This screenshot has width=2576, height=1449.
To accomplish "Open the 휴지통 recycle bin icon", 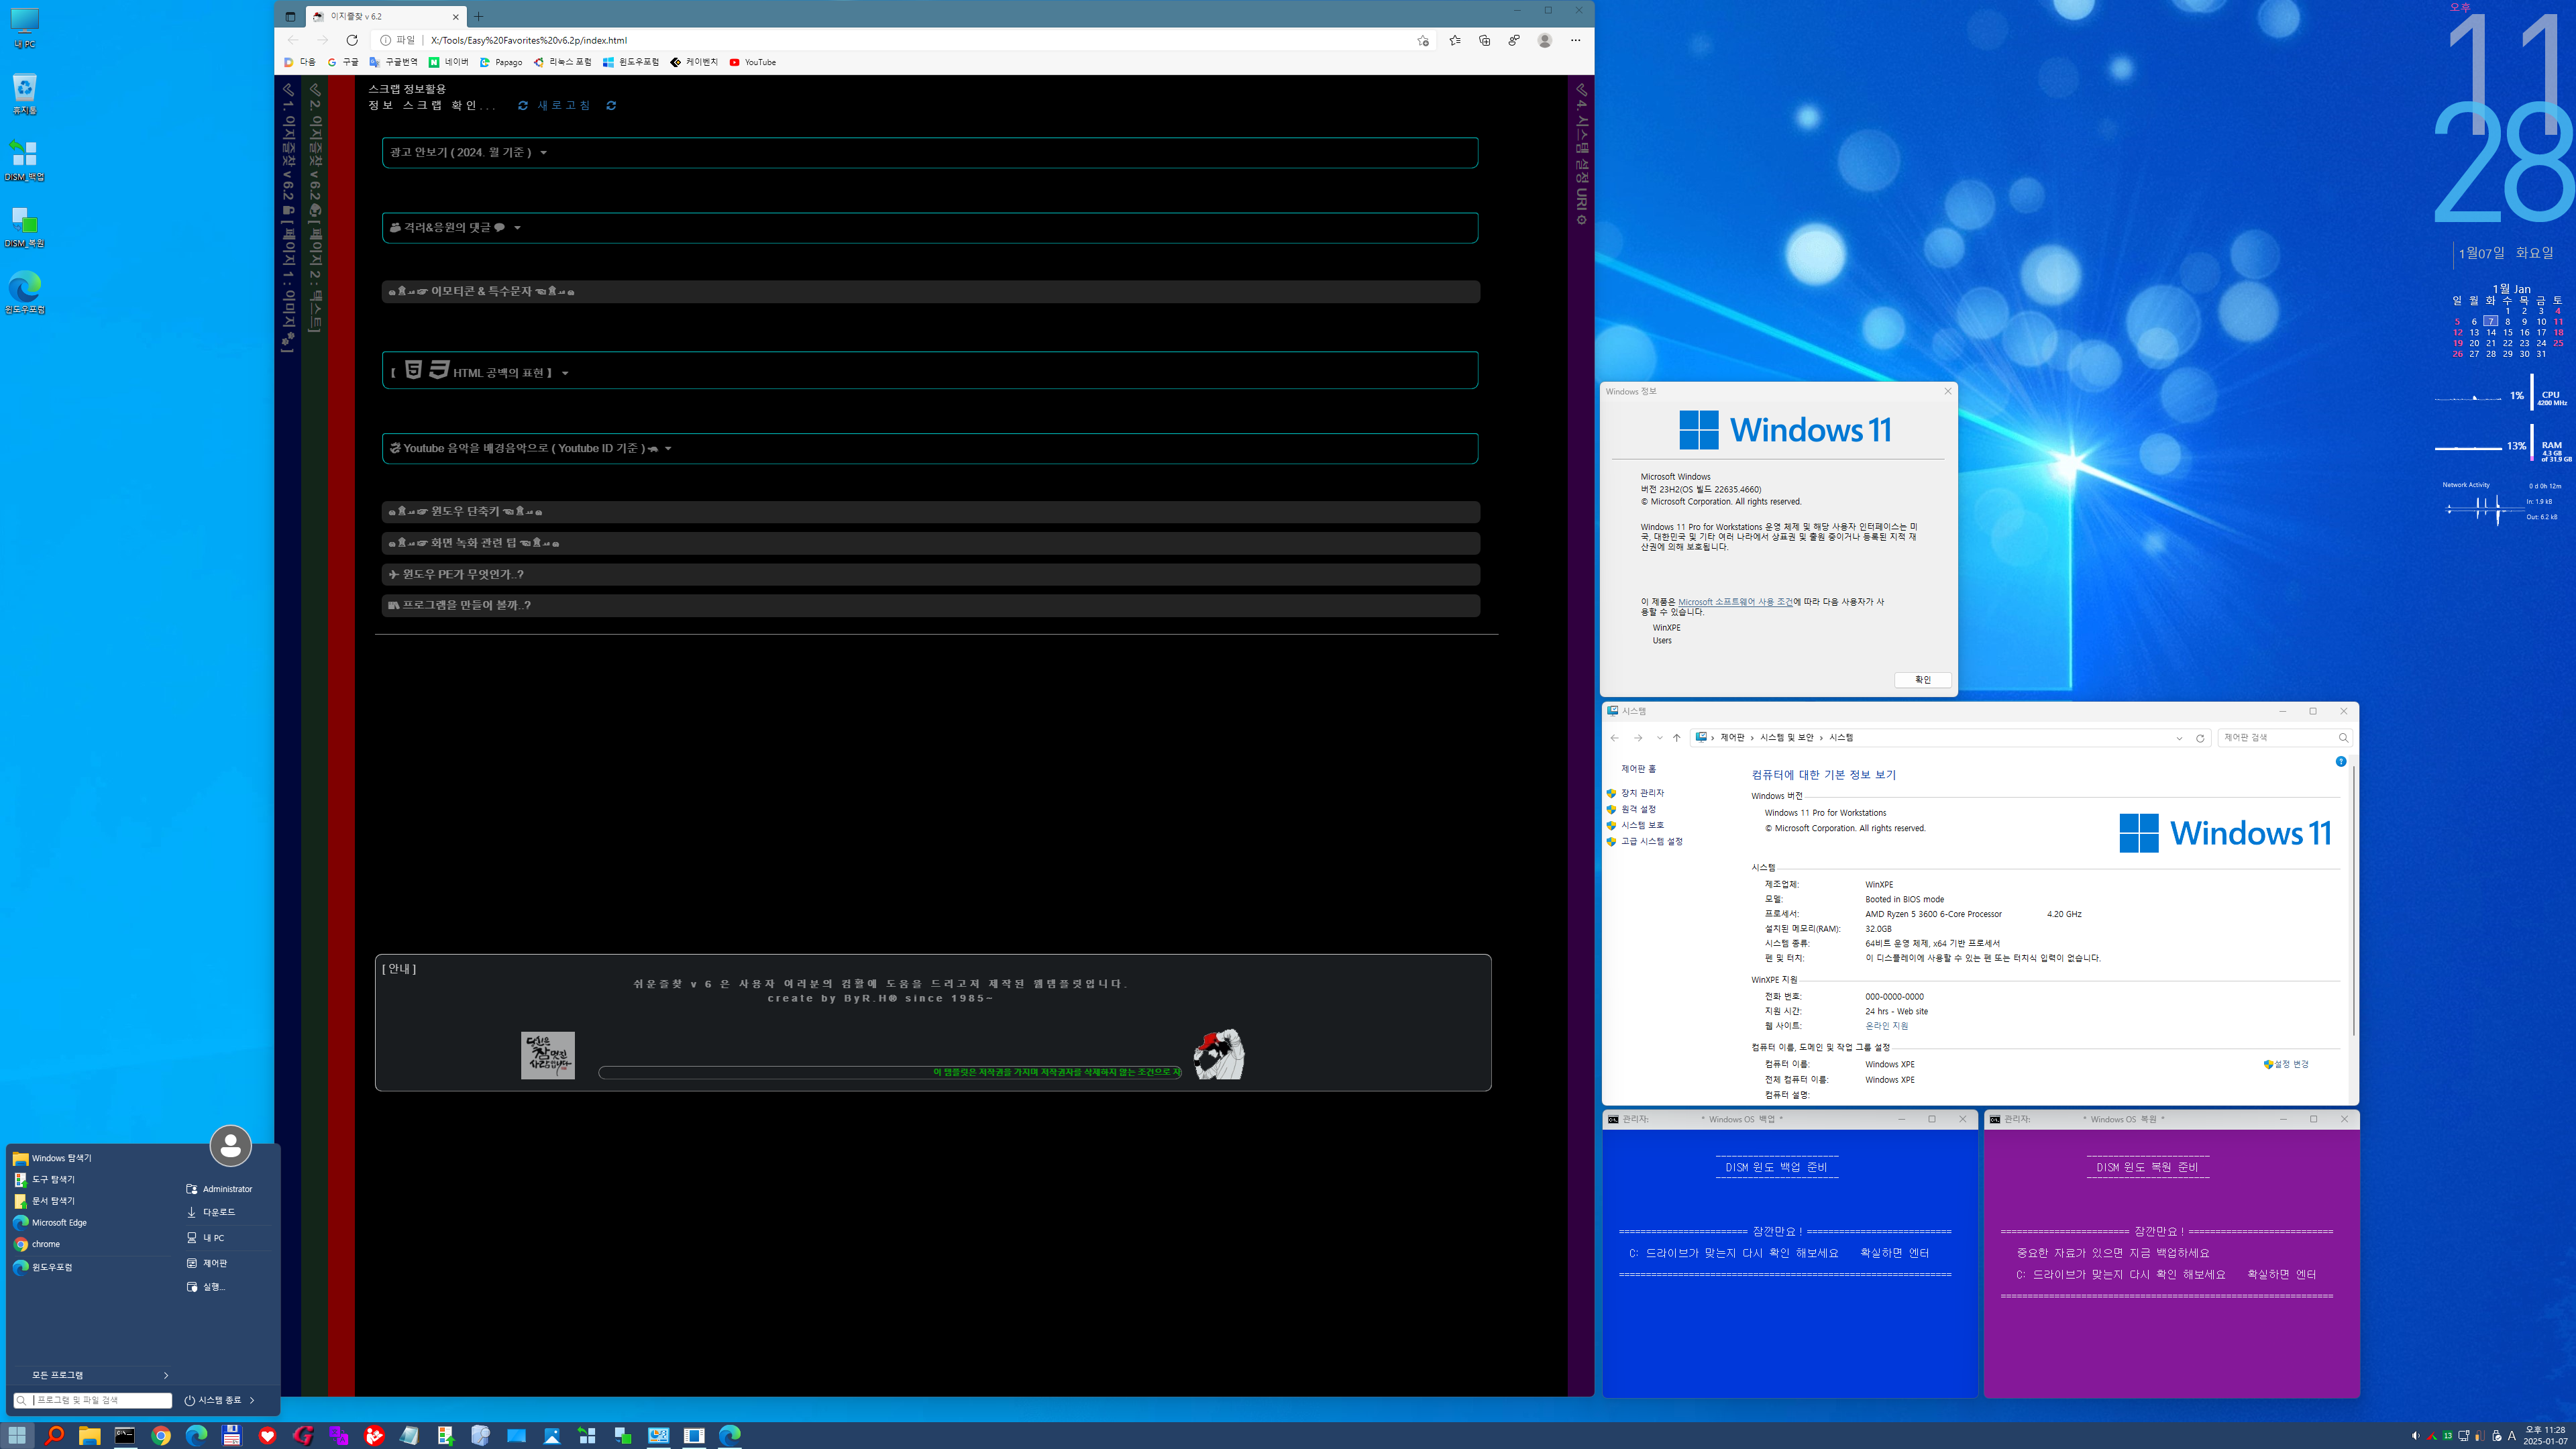I will (x=24, y=94).
